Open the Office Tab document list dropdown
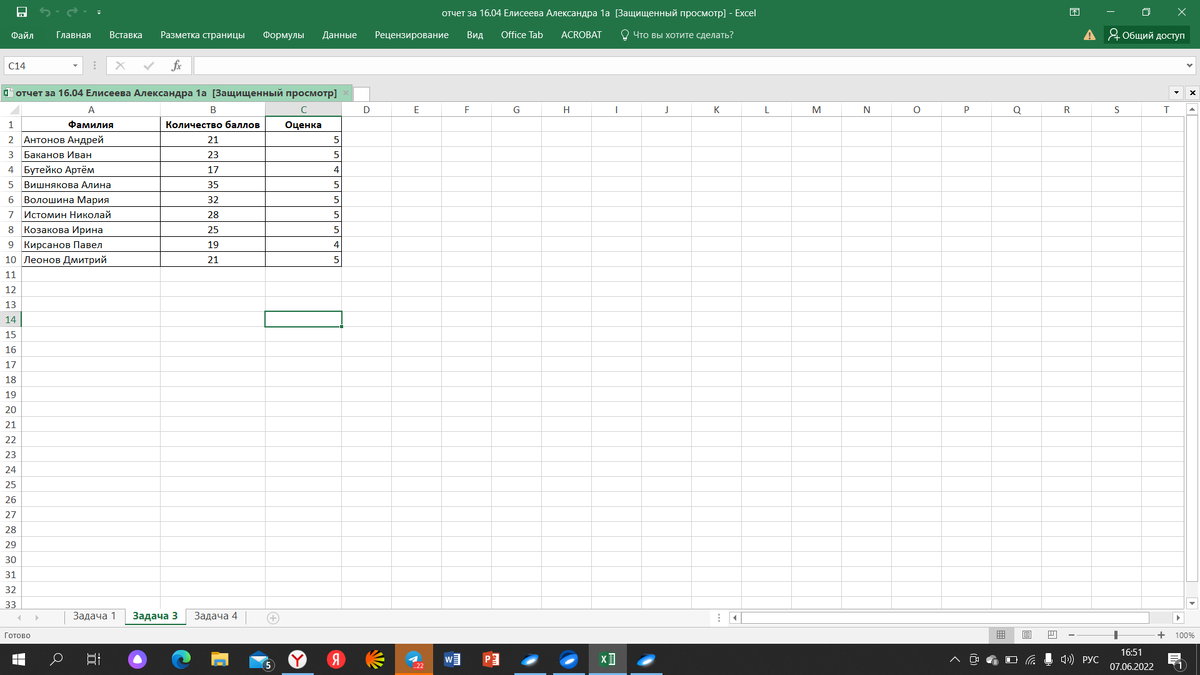1200x675 pixels. coord(1178,93)
